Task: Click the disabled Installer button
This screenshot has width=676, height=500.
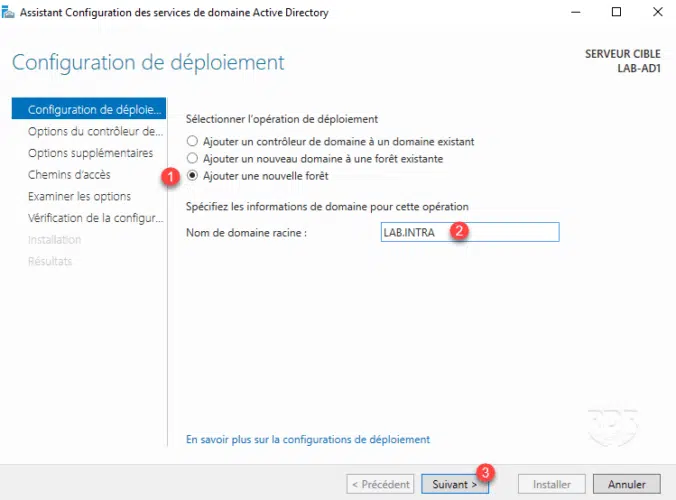Action: click(551, 484)
